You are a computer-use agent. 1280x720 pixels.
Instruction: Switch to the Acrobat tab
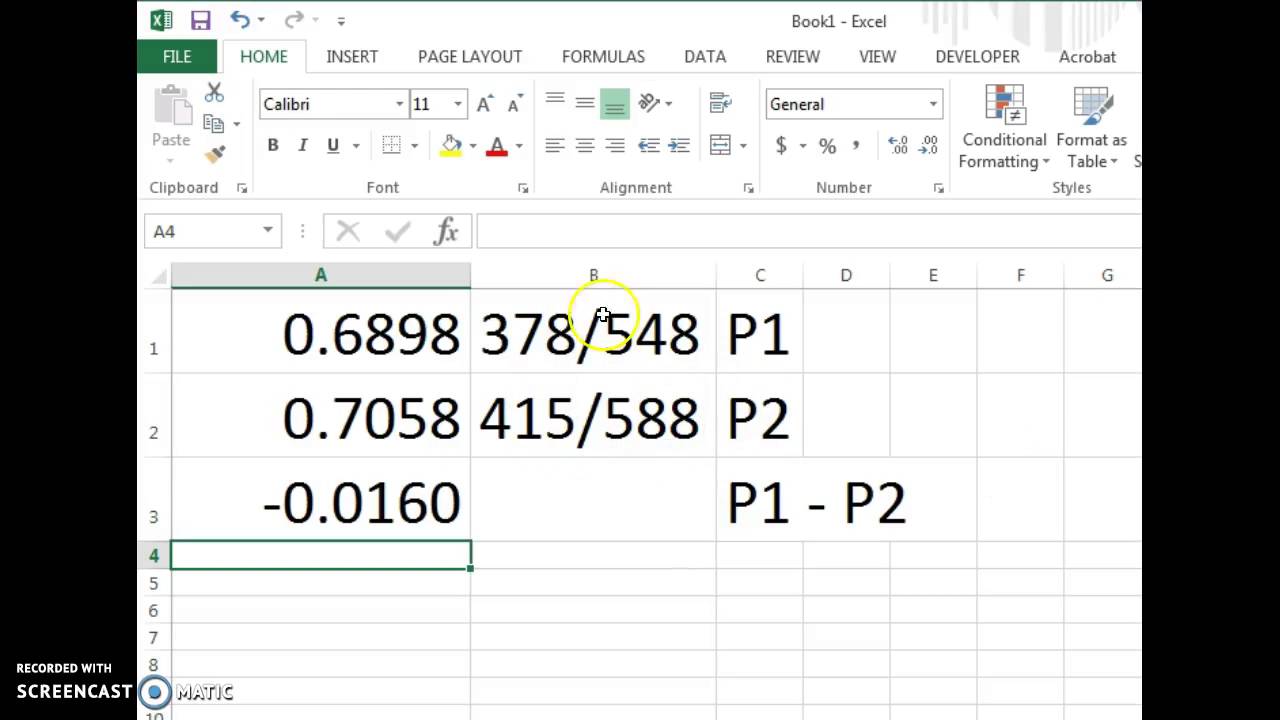pyautogui.click(x=1087, y=57)
